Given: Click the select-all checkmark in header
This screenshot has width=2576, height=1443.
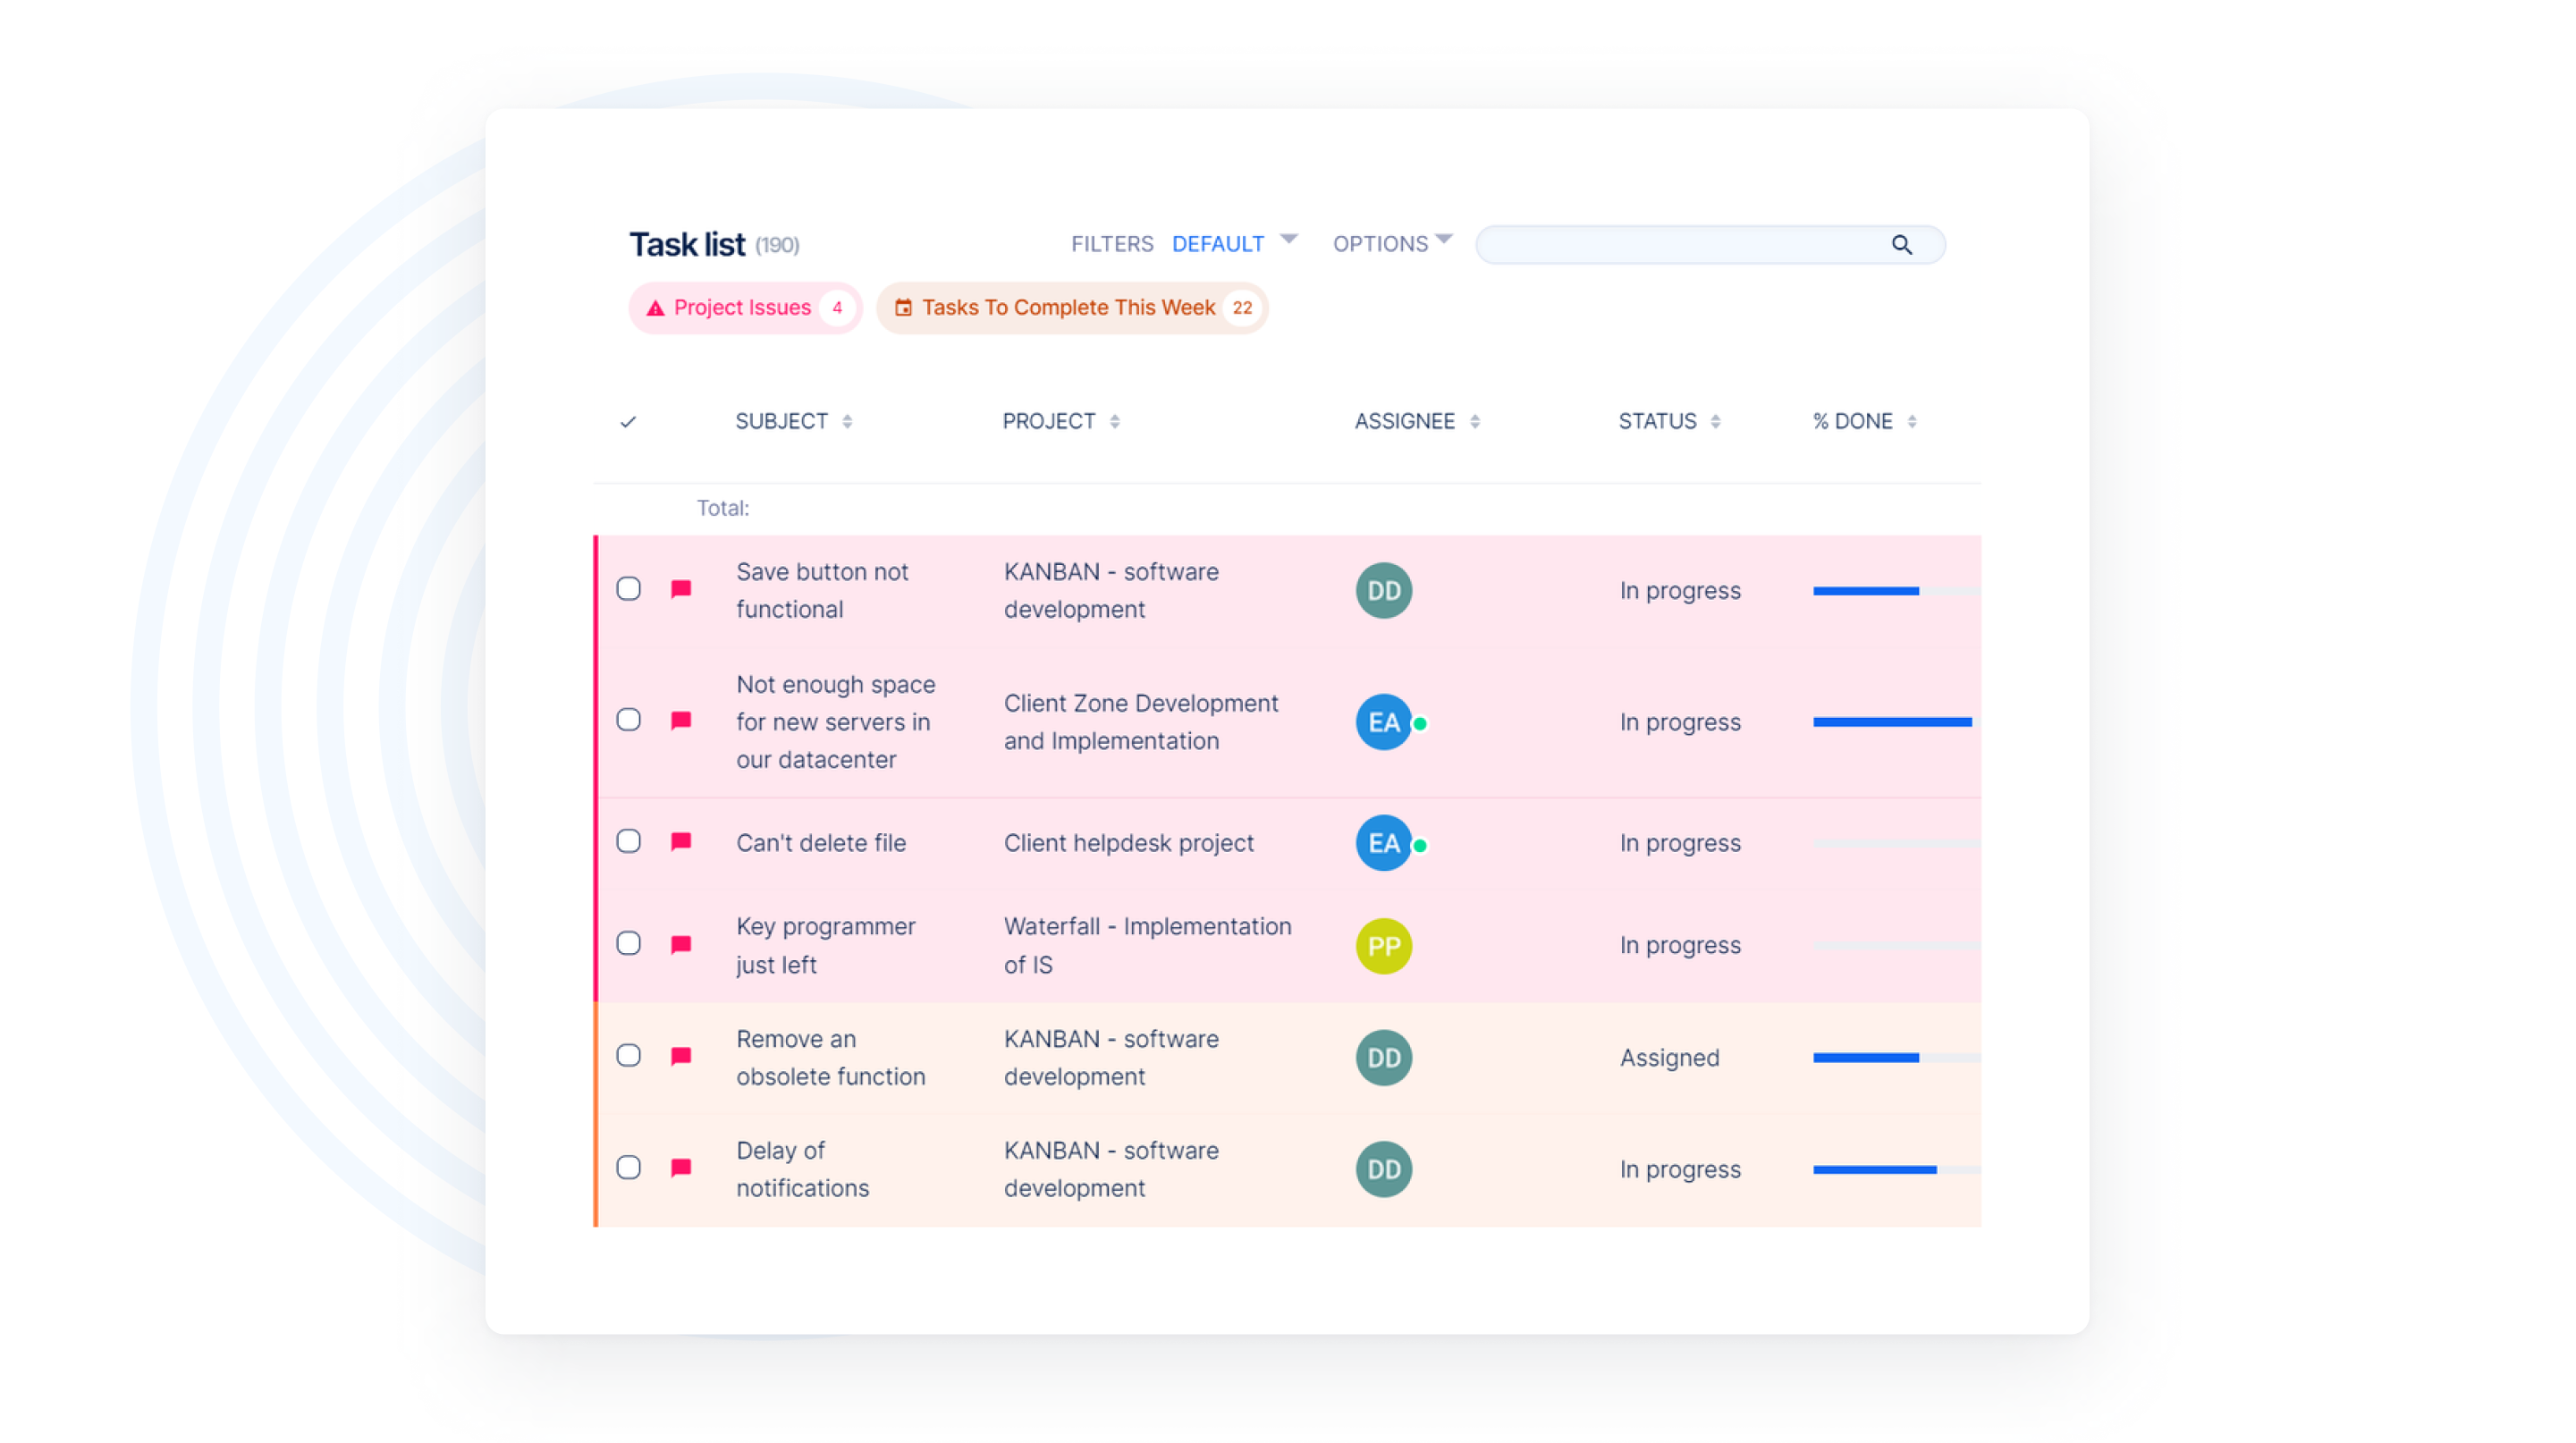Looking at the screenshot, I should (628, 422).
